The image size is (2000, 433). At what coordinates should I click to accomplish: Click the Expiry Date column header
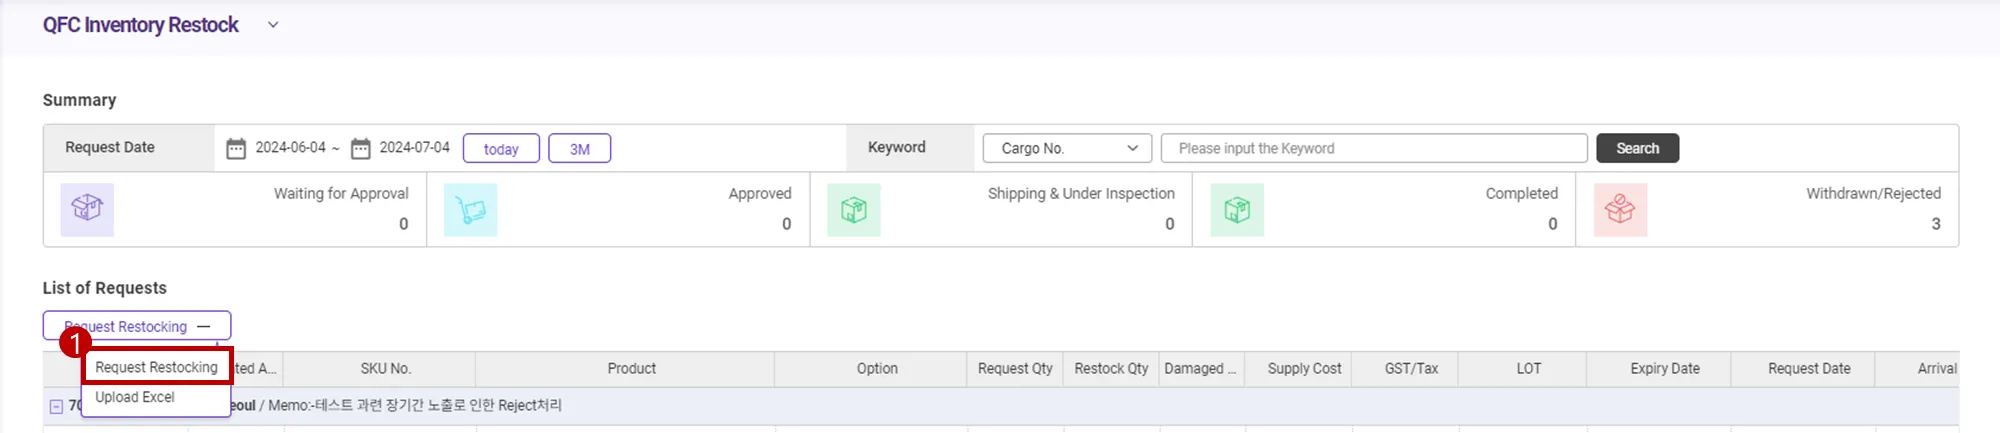1664,369
